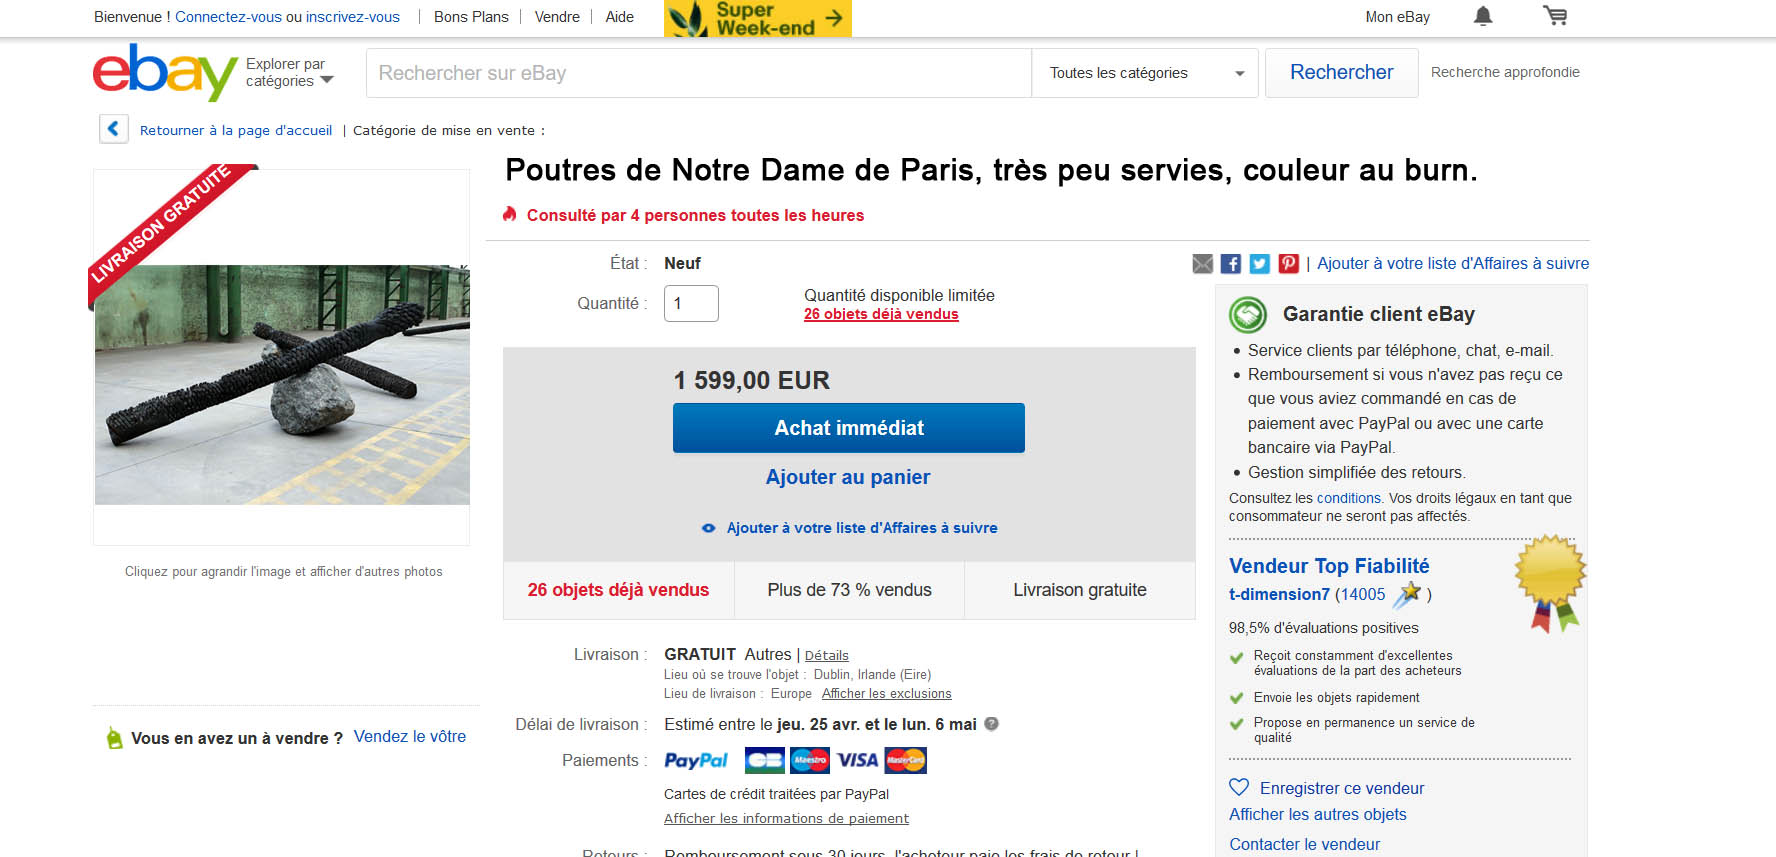Click the delivery time help icon

click(x=991, y=724)
